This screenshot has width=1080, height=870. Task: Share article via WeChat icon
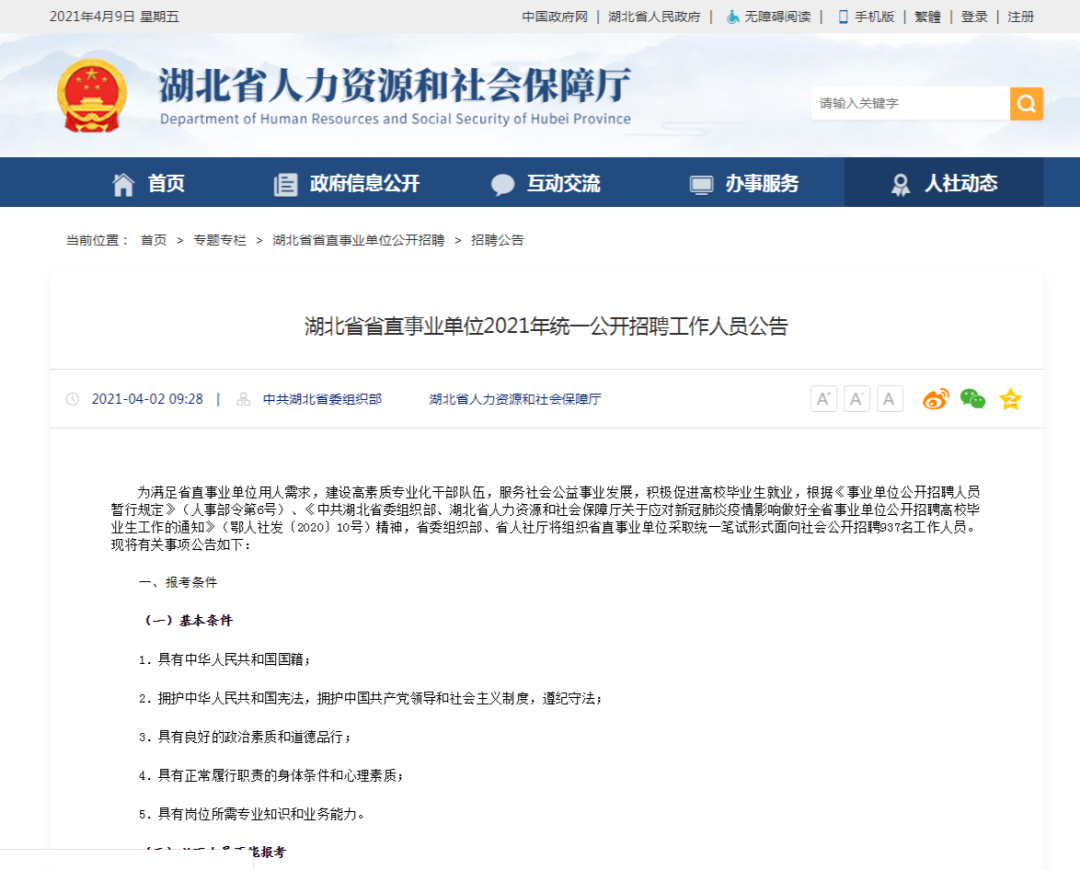[x=973, y=399]
